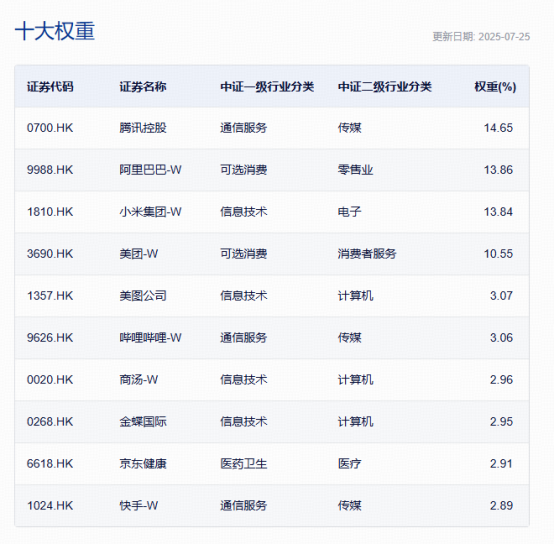Click the 中证一级行业分类 column header
This screenshot has width=554, height=544.
[267, 87]
